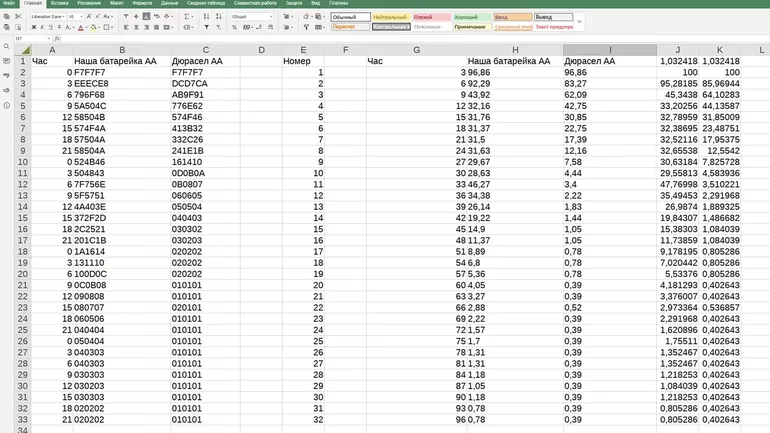
Task: Open the Формула ribbon tab
Action: point(143,4)
